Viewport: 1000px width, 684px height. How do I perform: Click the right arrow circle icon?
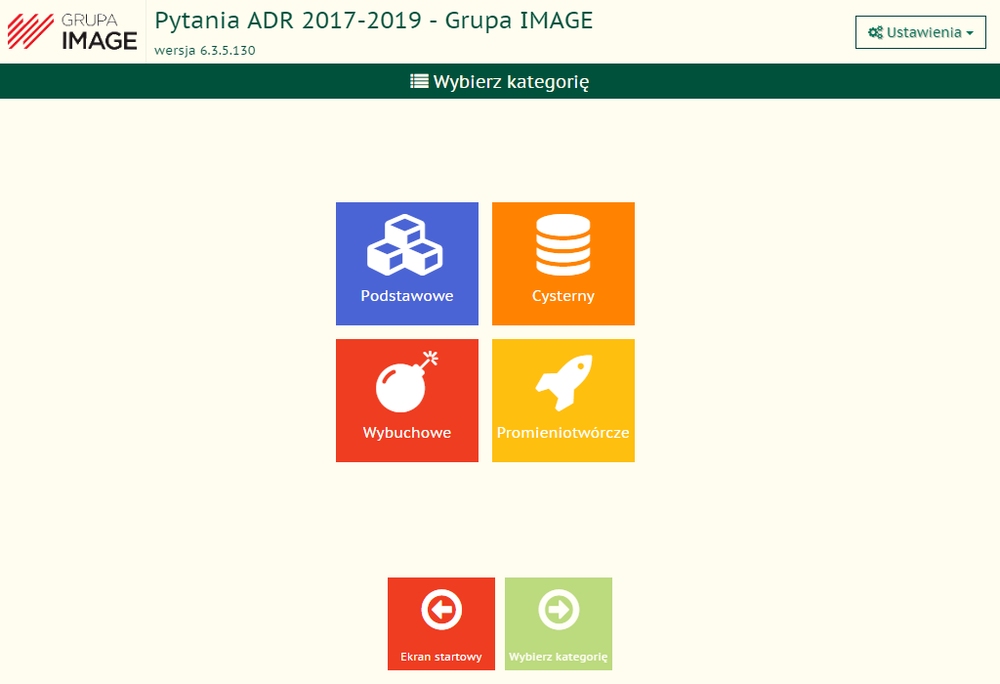558,609
